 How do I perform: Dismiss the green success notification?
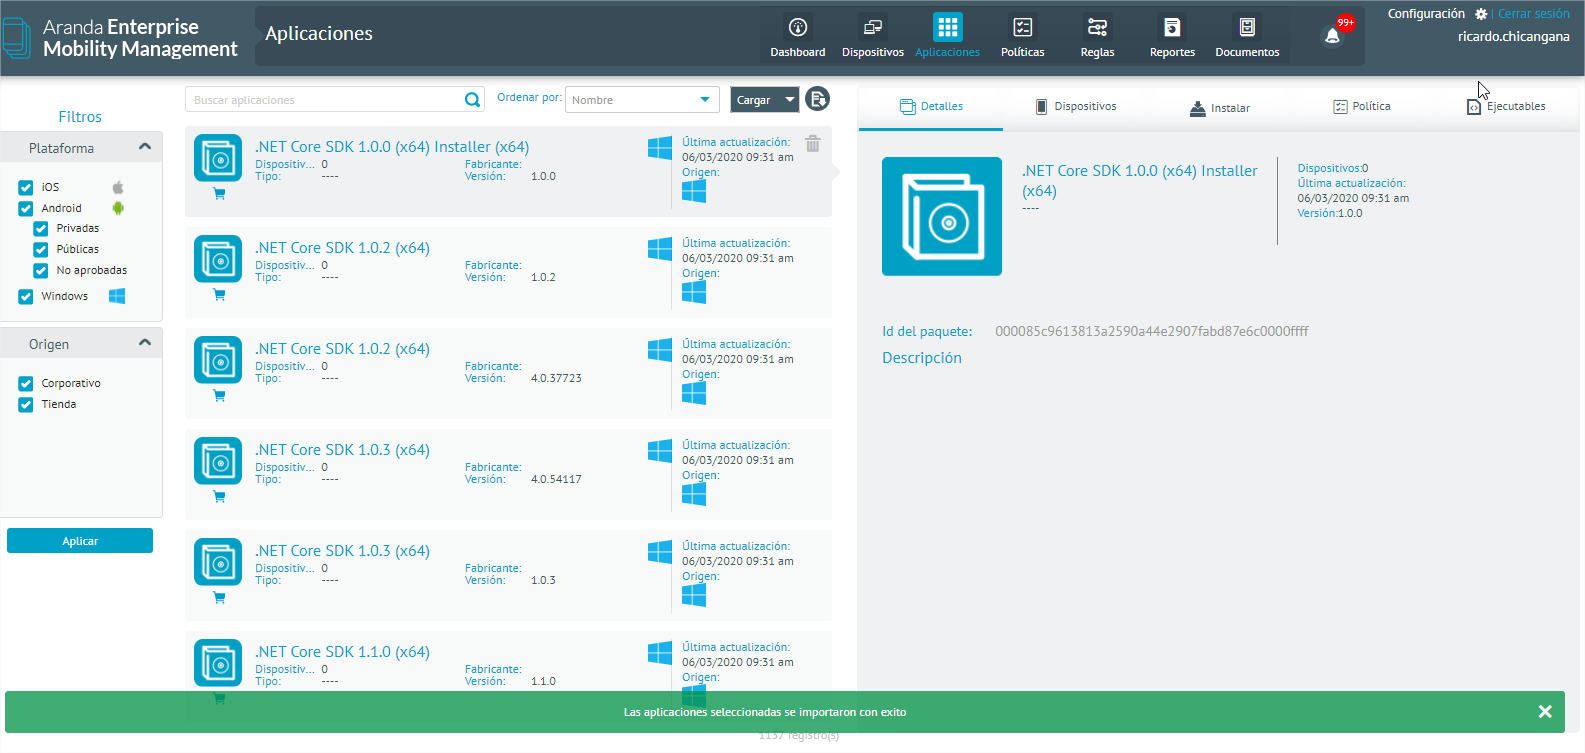[x=1545, y=712]
